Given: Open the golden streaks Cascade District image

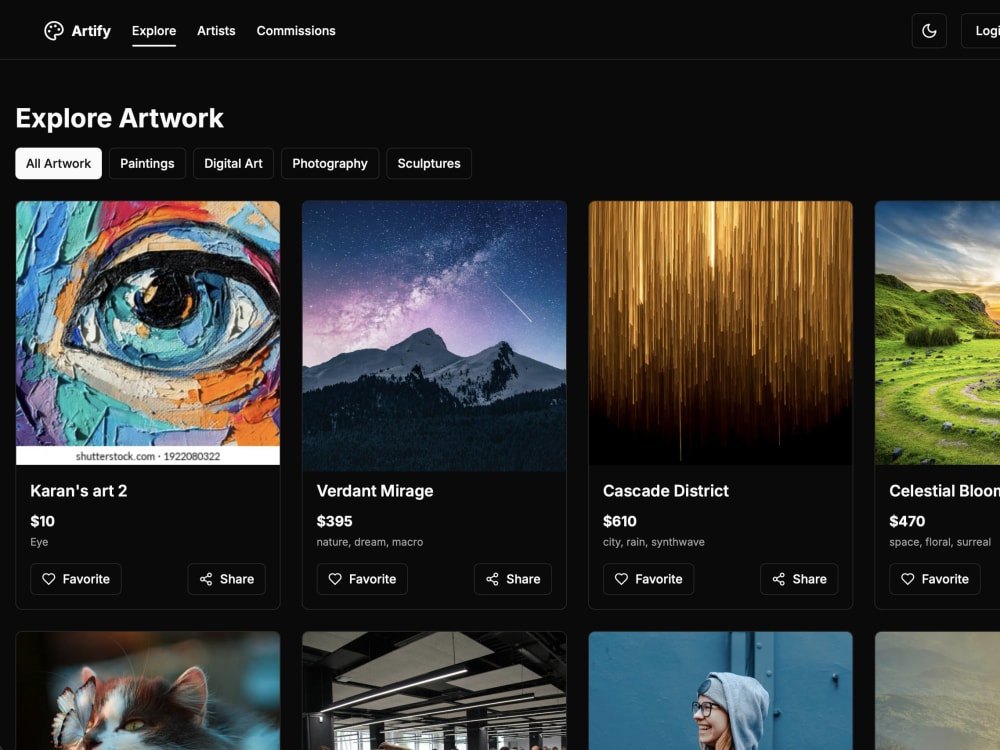Looking at the screenshot, I should 721,333.
